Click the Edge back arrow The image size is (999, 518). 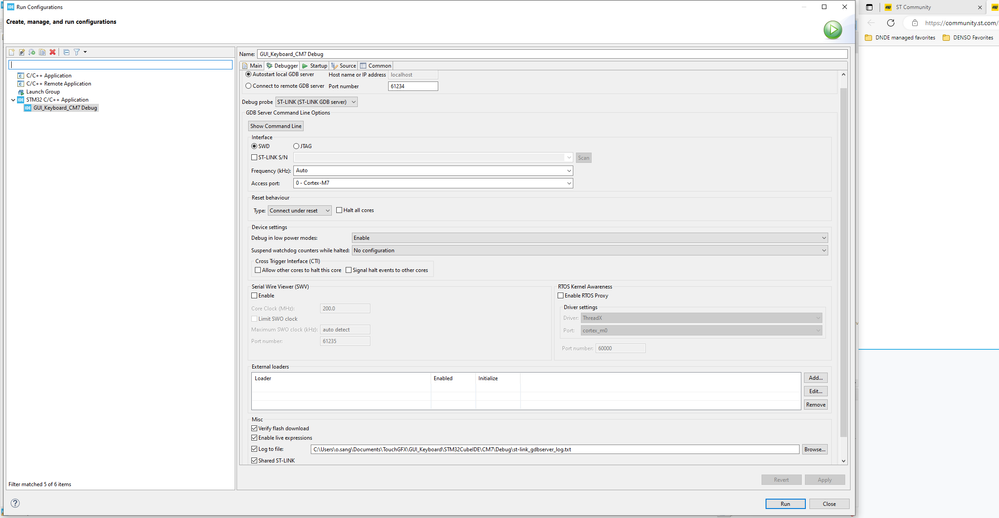click(871, 22)
